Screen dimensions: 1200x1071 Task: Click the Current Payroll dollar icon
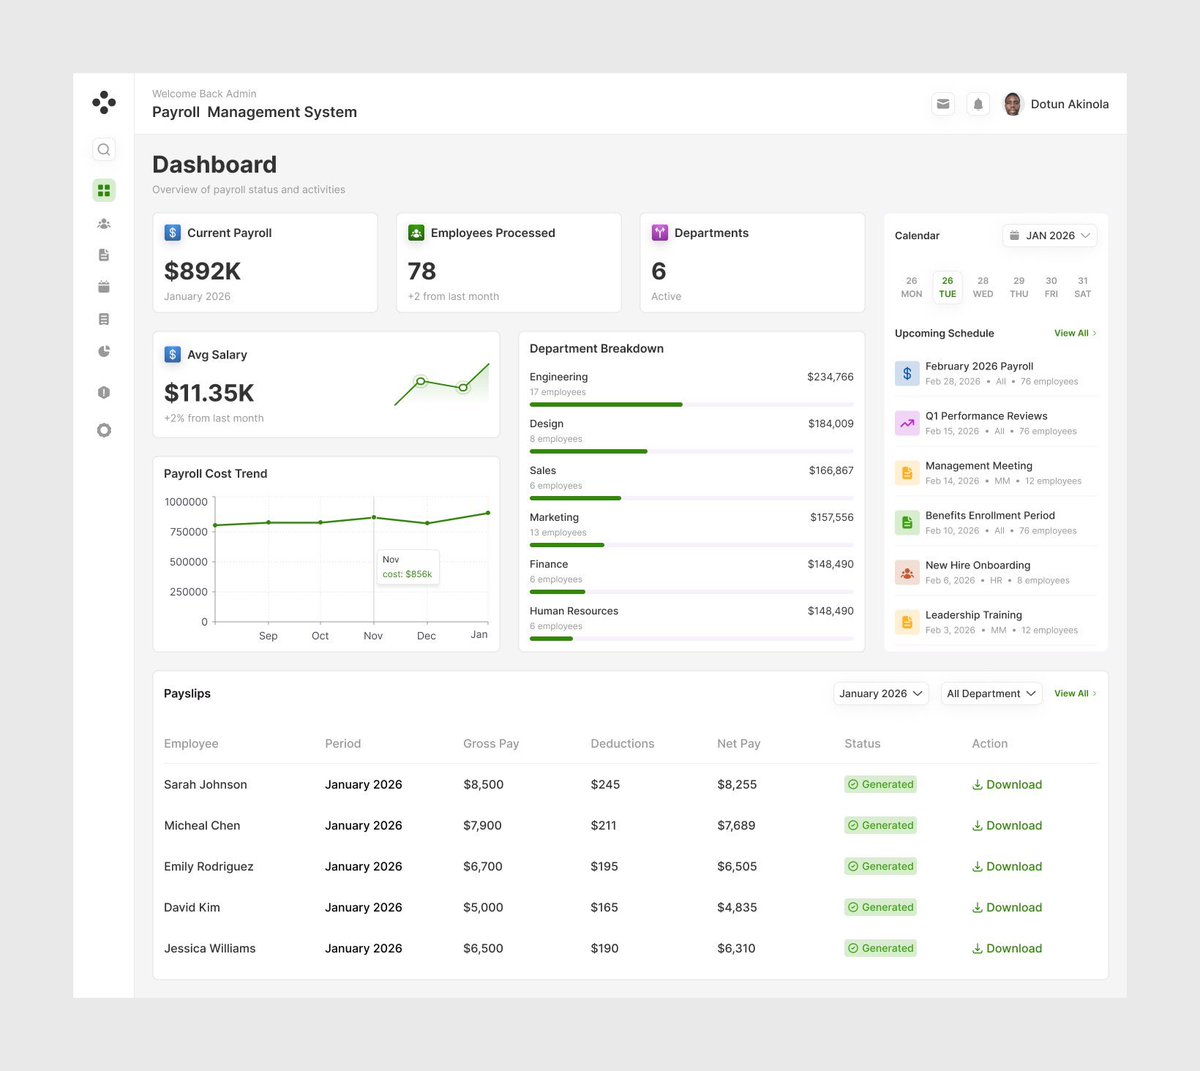[172, 233]
